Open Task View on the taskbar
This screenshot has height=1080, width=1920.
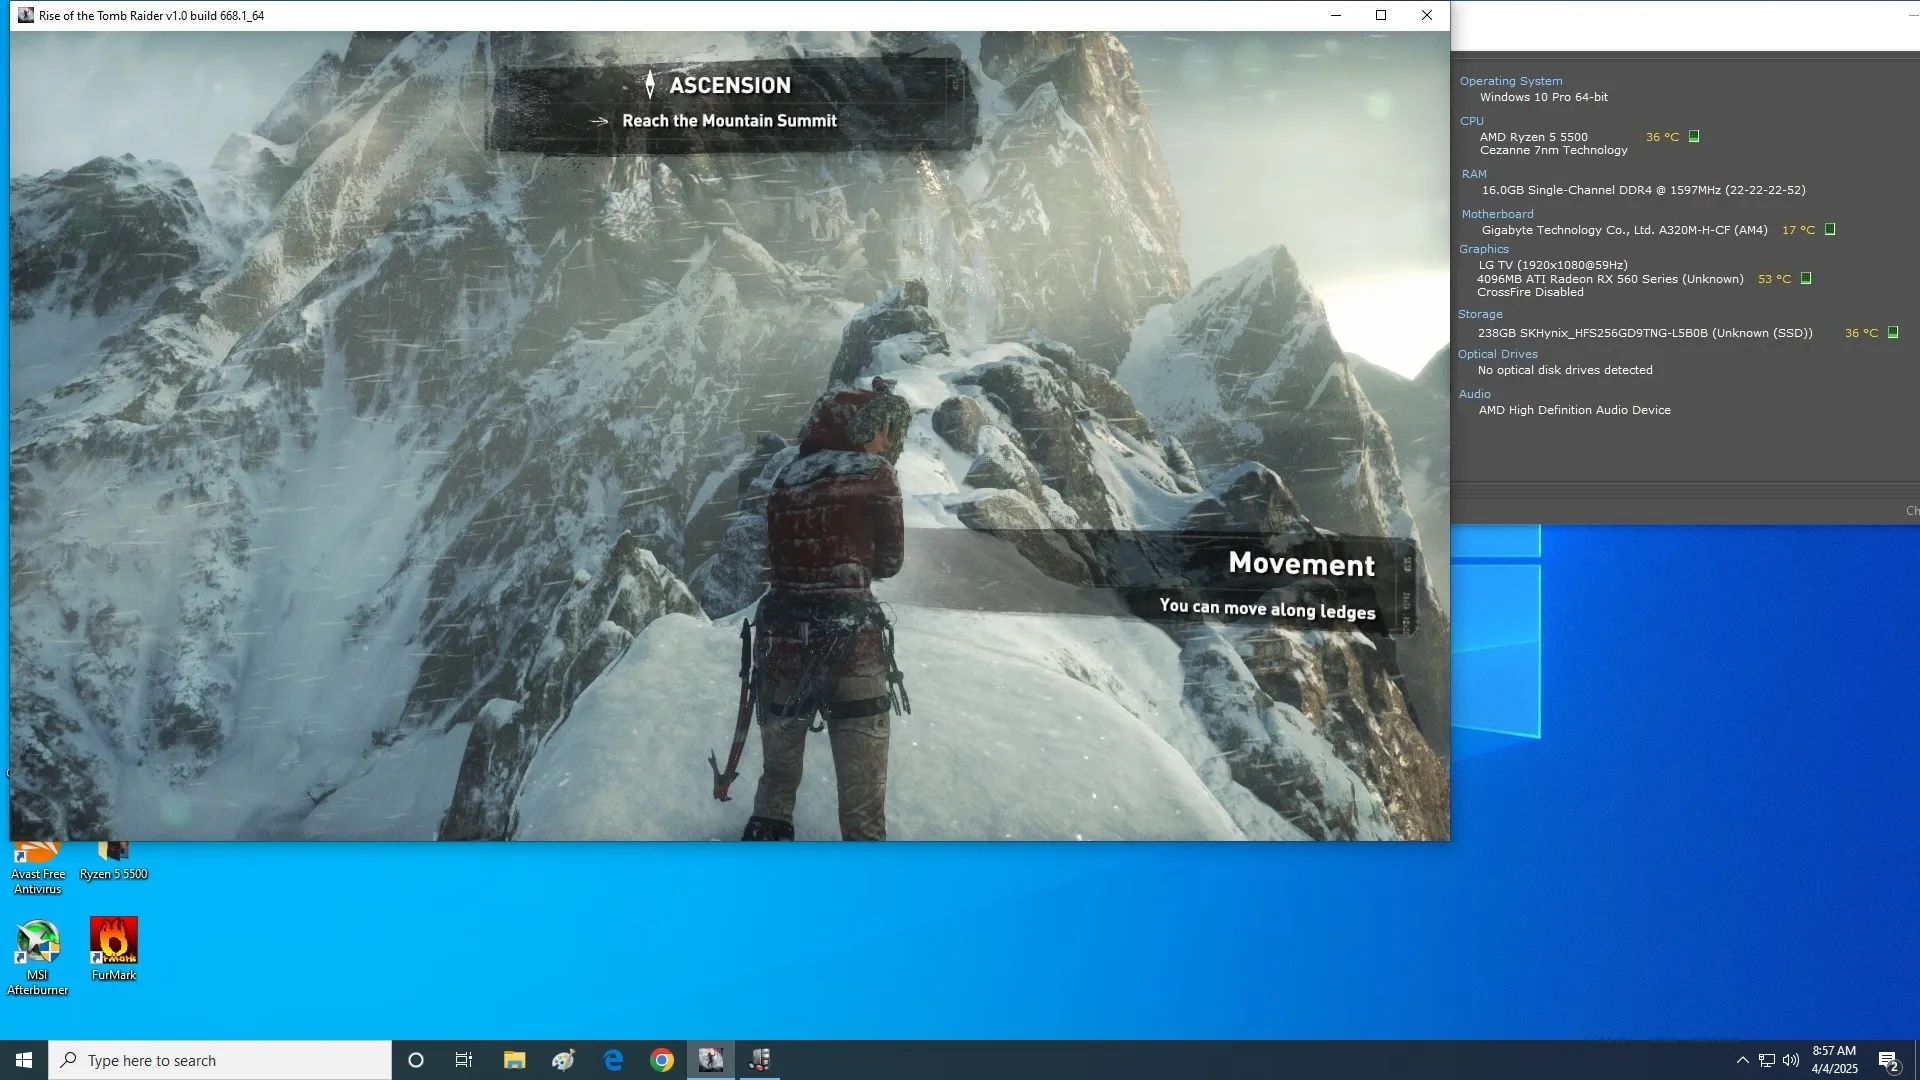464,1060
